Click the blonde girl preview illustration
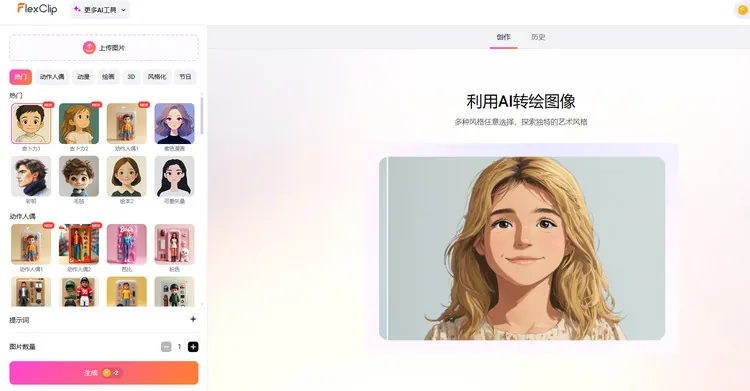Viewport: 750px width, 391px height. pyautogui.click(x=522, y=248)
